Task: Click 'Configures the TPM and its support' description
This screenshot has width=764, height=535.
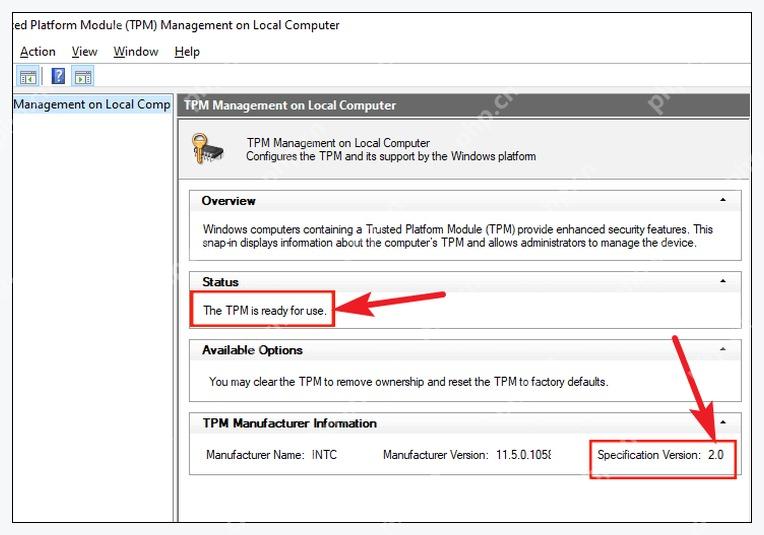Action: 391,156
